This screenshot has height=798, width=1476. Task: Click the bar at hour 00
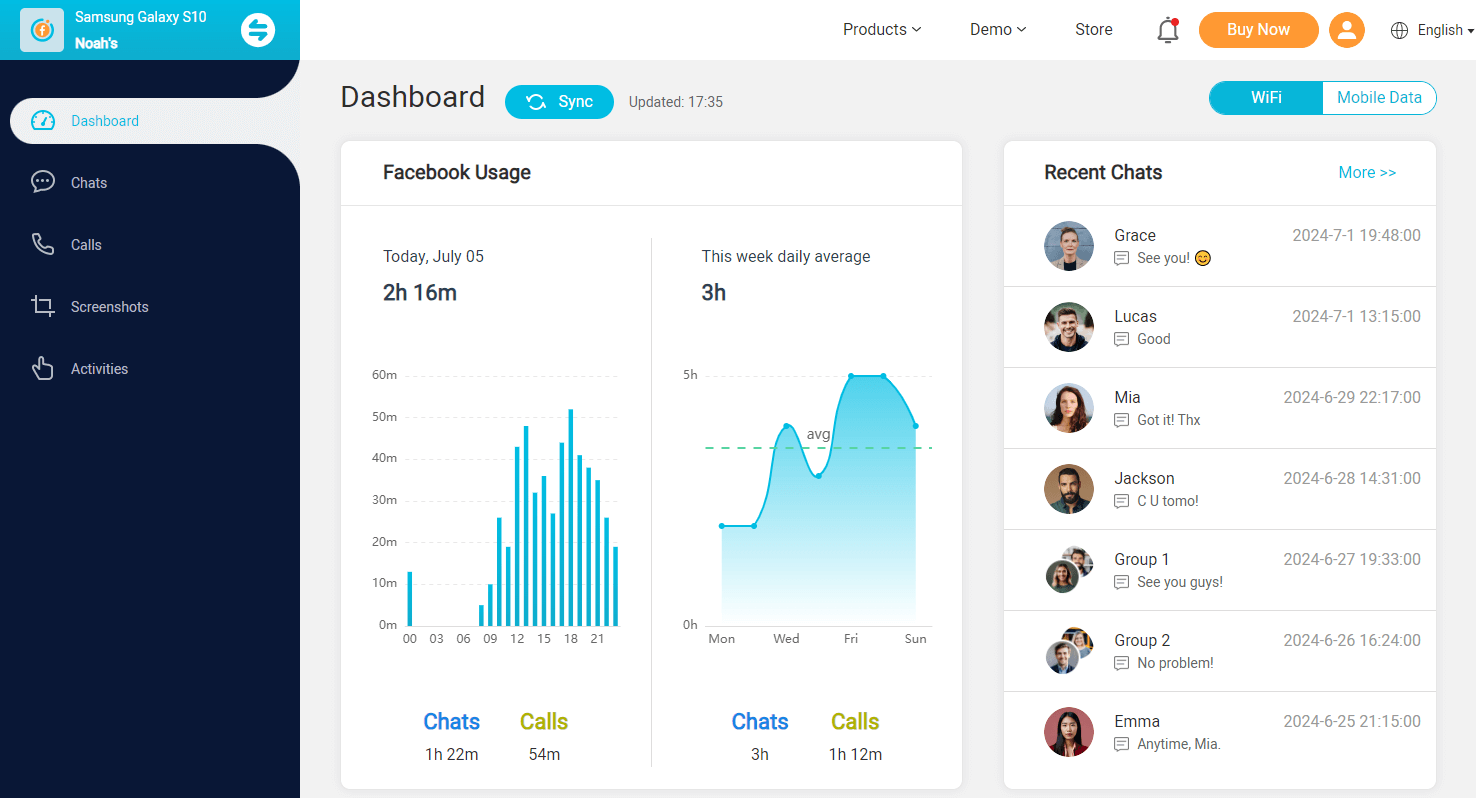tap(410, 599)
